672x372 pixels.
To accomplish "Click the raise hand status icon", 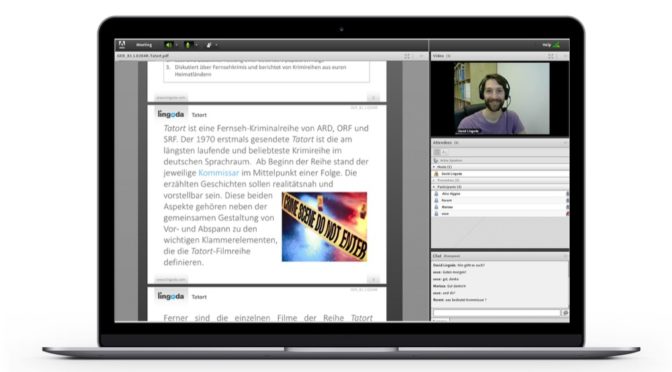I will [x=209, y=45].
